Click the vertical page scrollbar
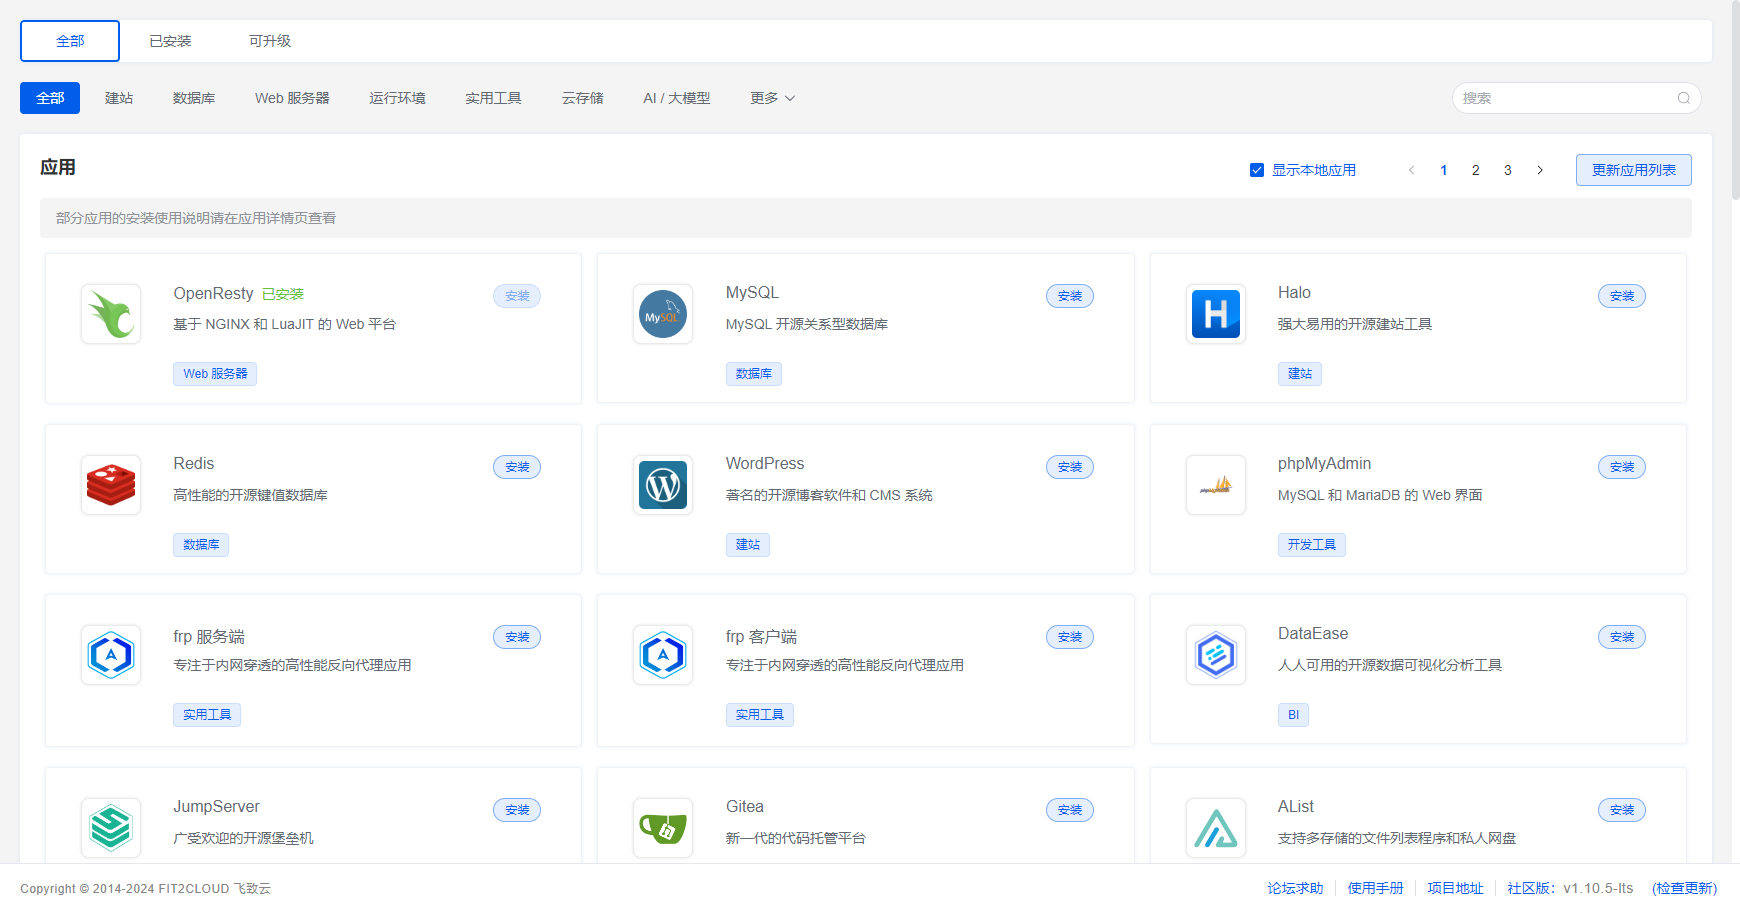Screen dimensions: 1740x911 [1736, 100]
